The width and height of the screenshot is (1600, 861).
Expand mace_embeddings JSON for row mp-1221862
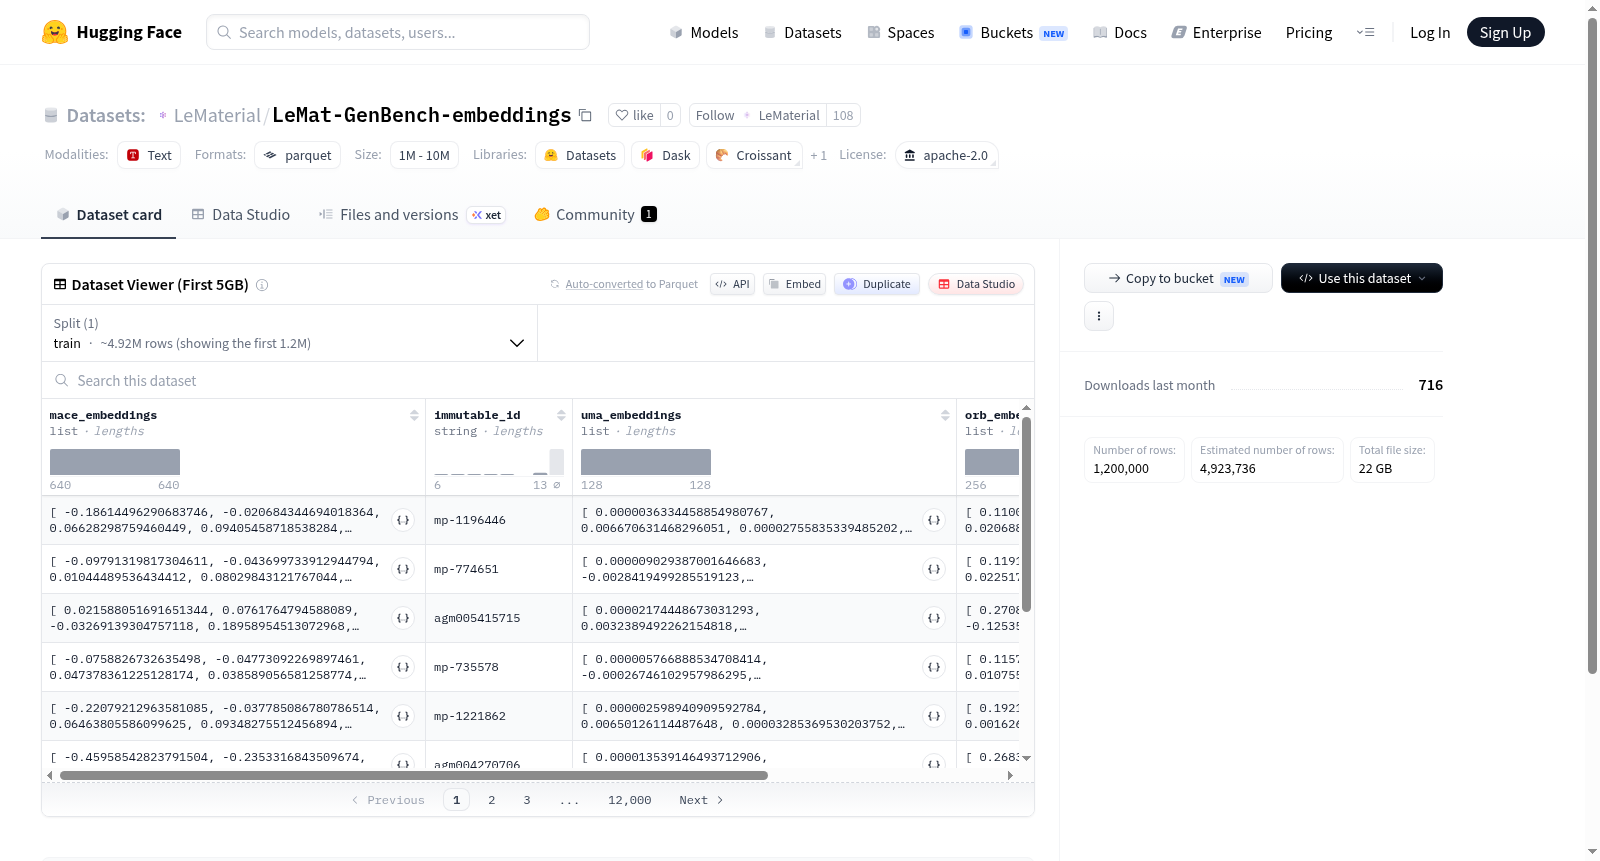tap(403, 716)
